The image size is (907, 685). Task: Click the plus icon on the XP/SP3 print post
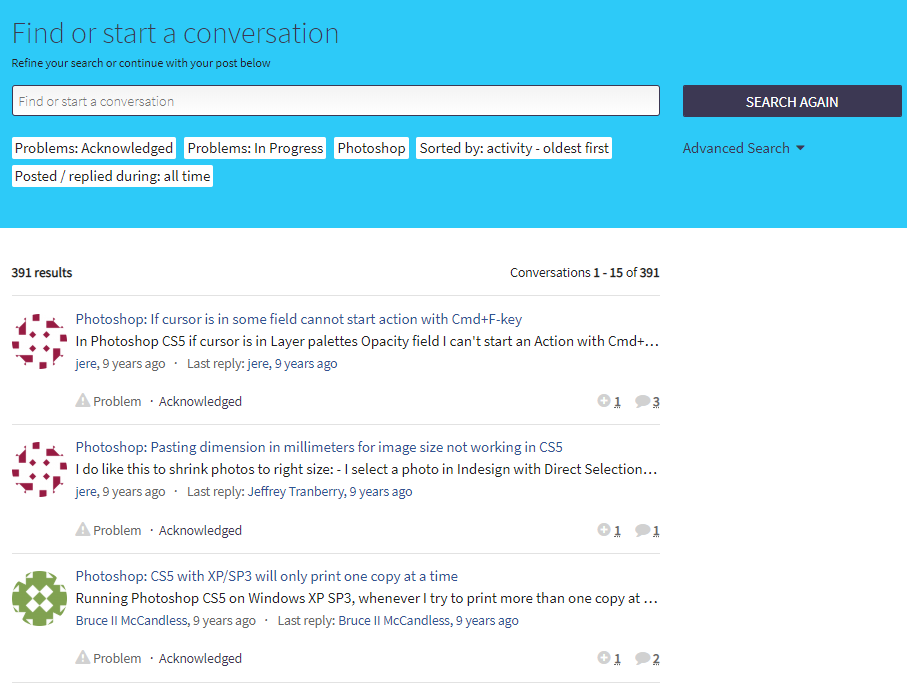(x=604, y=658)
